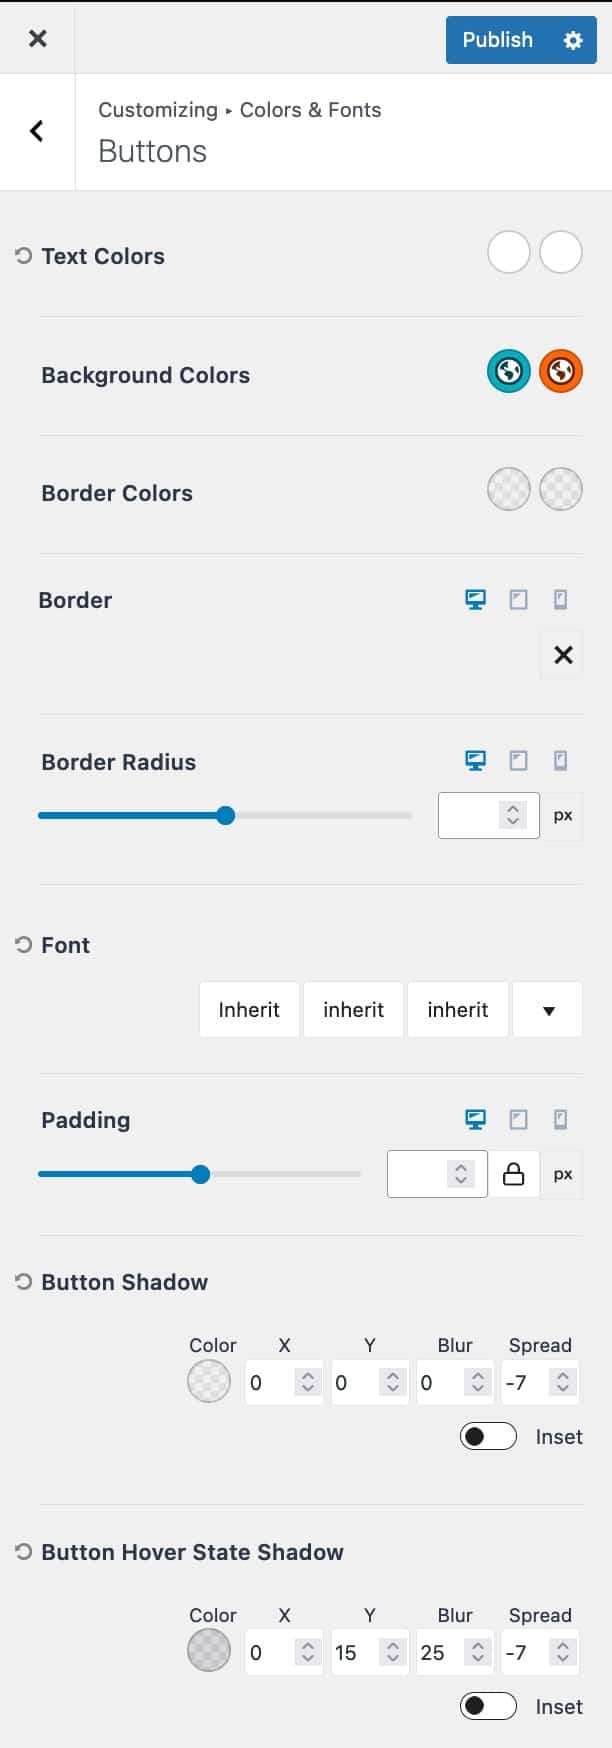Unlock the Padding link icon

[513, 1174]
